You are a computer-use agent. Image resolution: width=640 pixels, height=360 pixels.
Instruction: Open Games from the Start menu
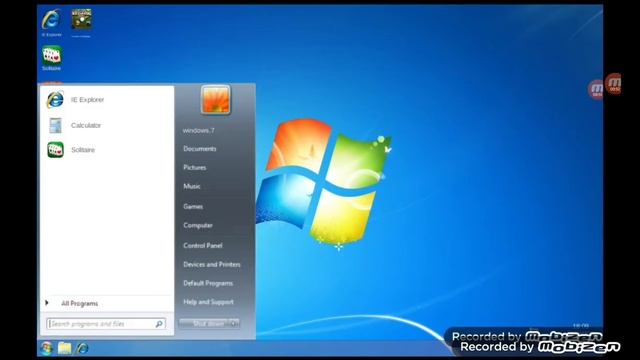tap(193, 207)
